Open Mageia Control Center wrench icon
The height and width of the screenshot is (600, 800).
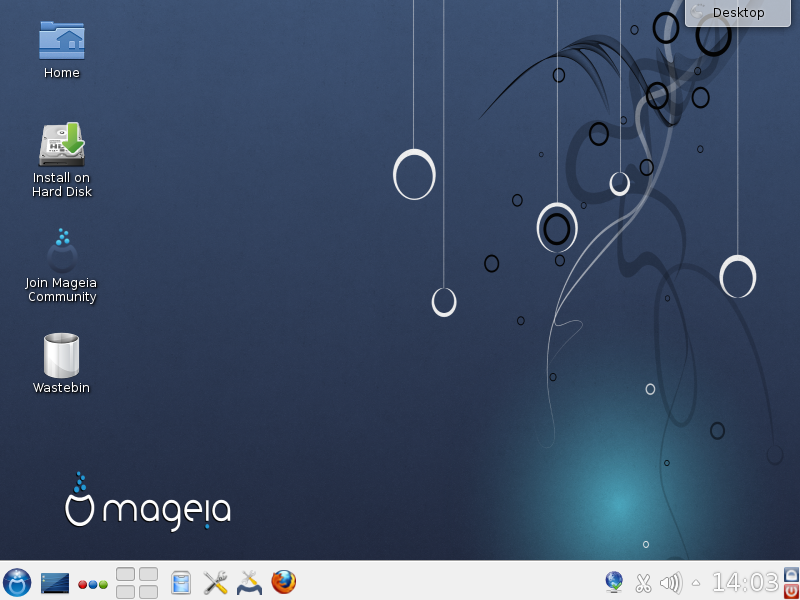pos(215,582)
